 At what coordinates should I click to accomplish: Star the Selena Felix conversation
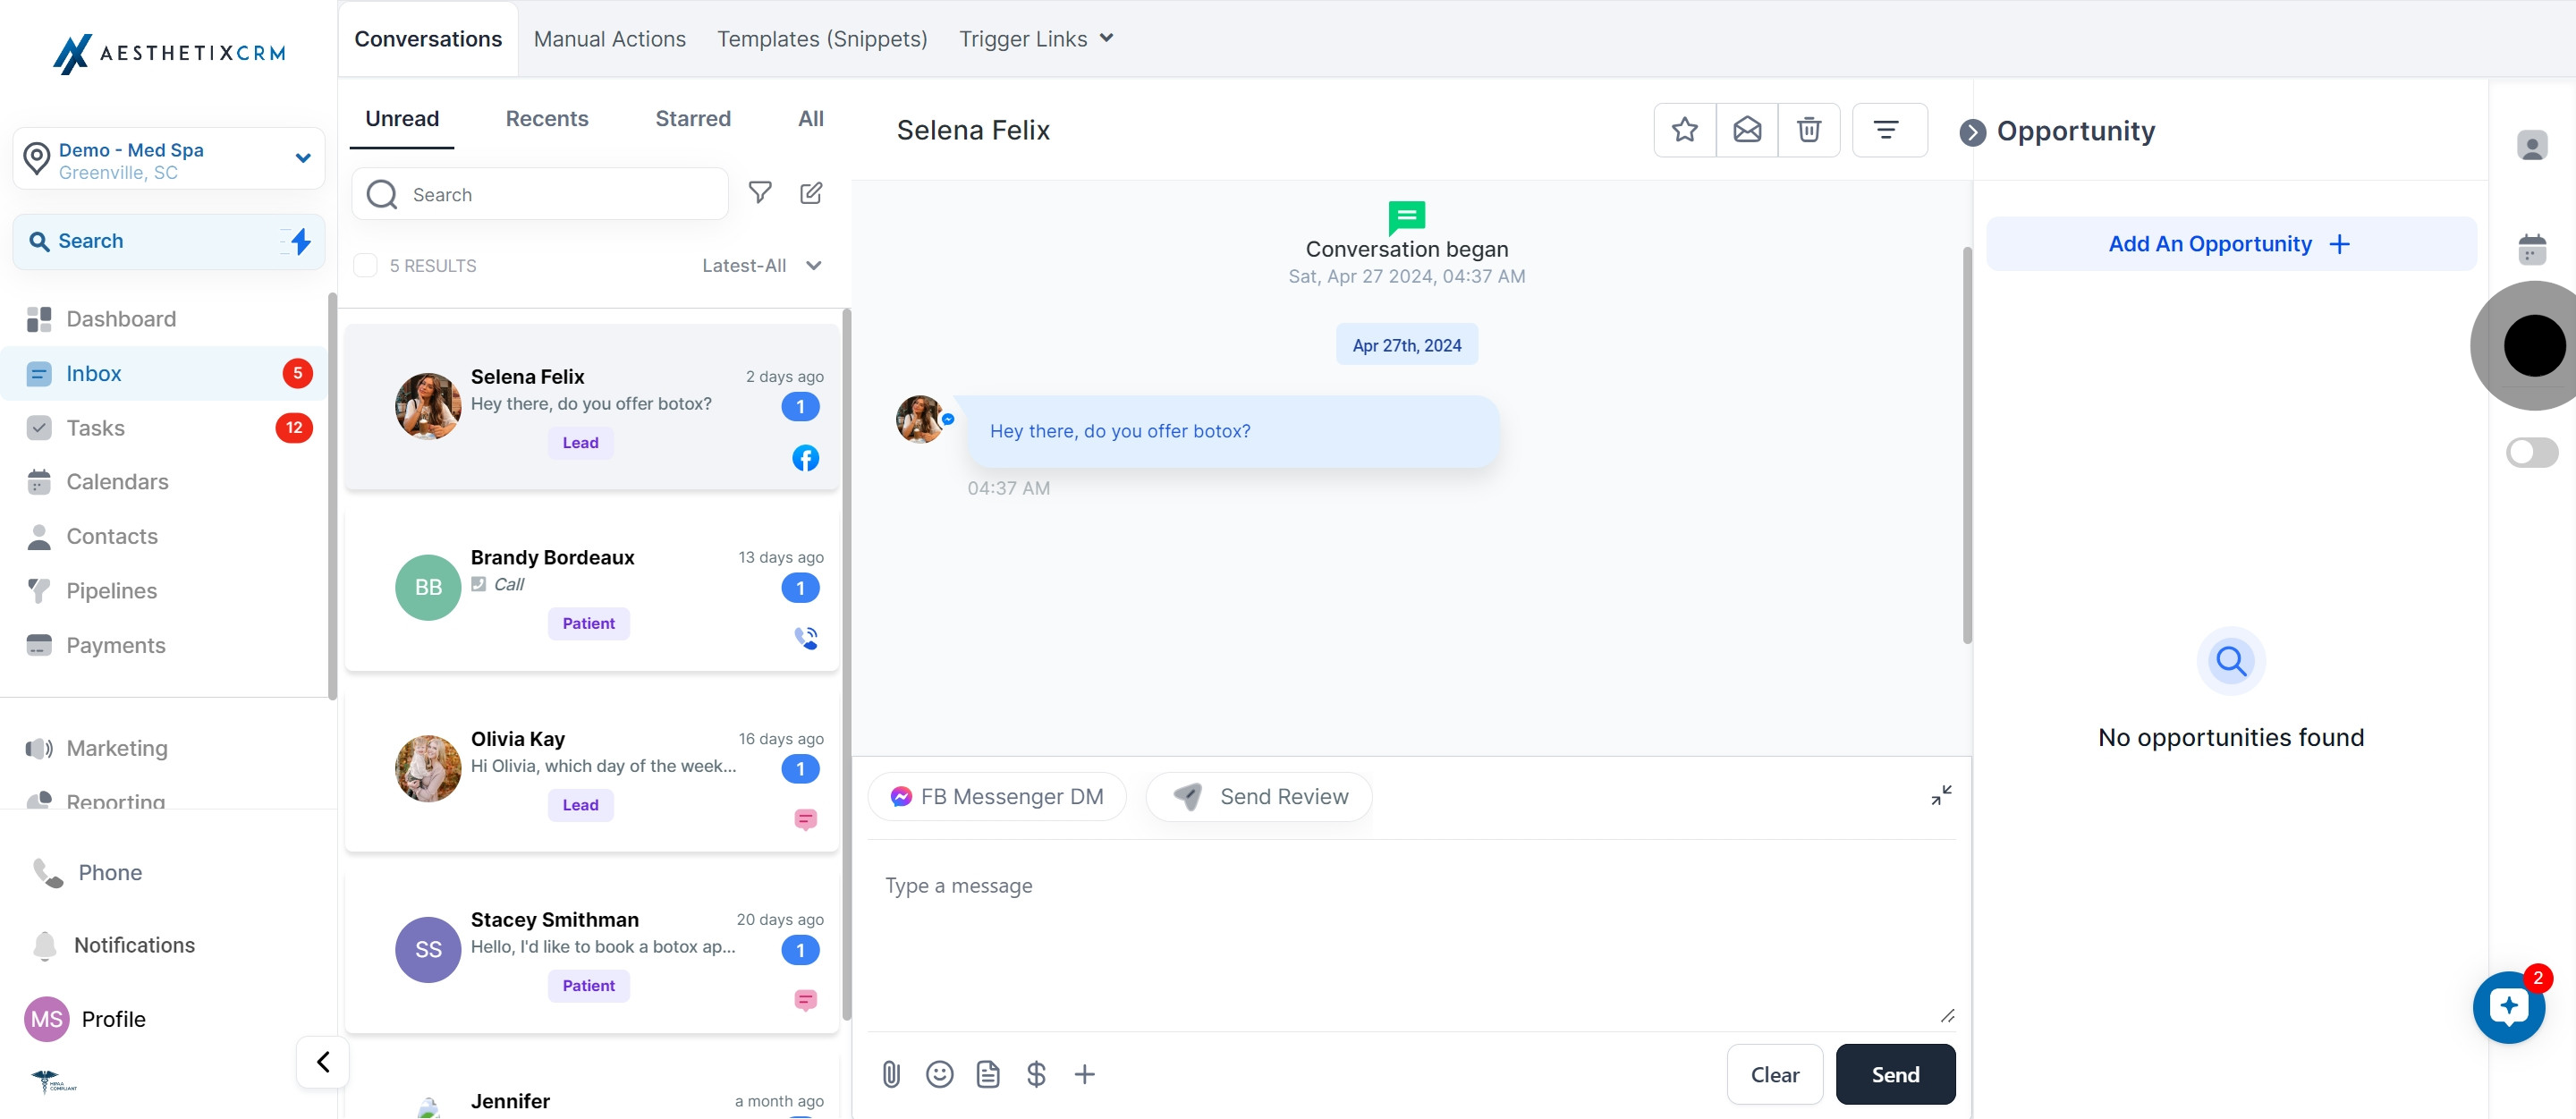1684,130
